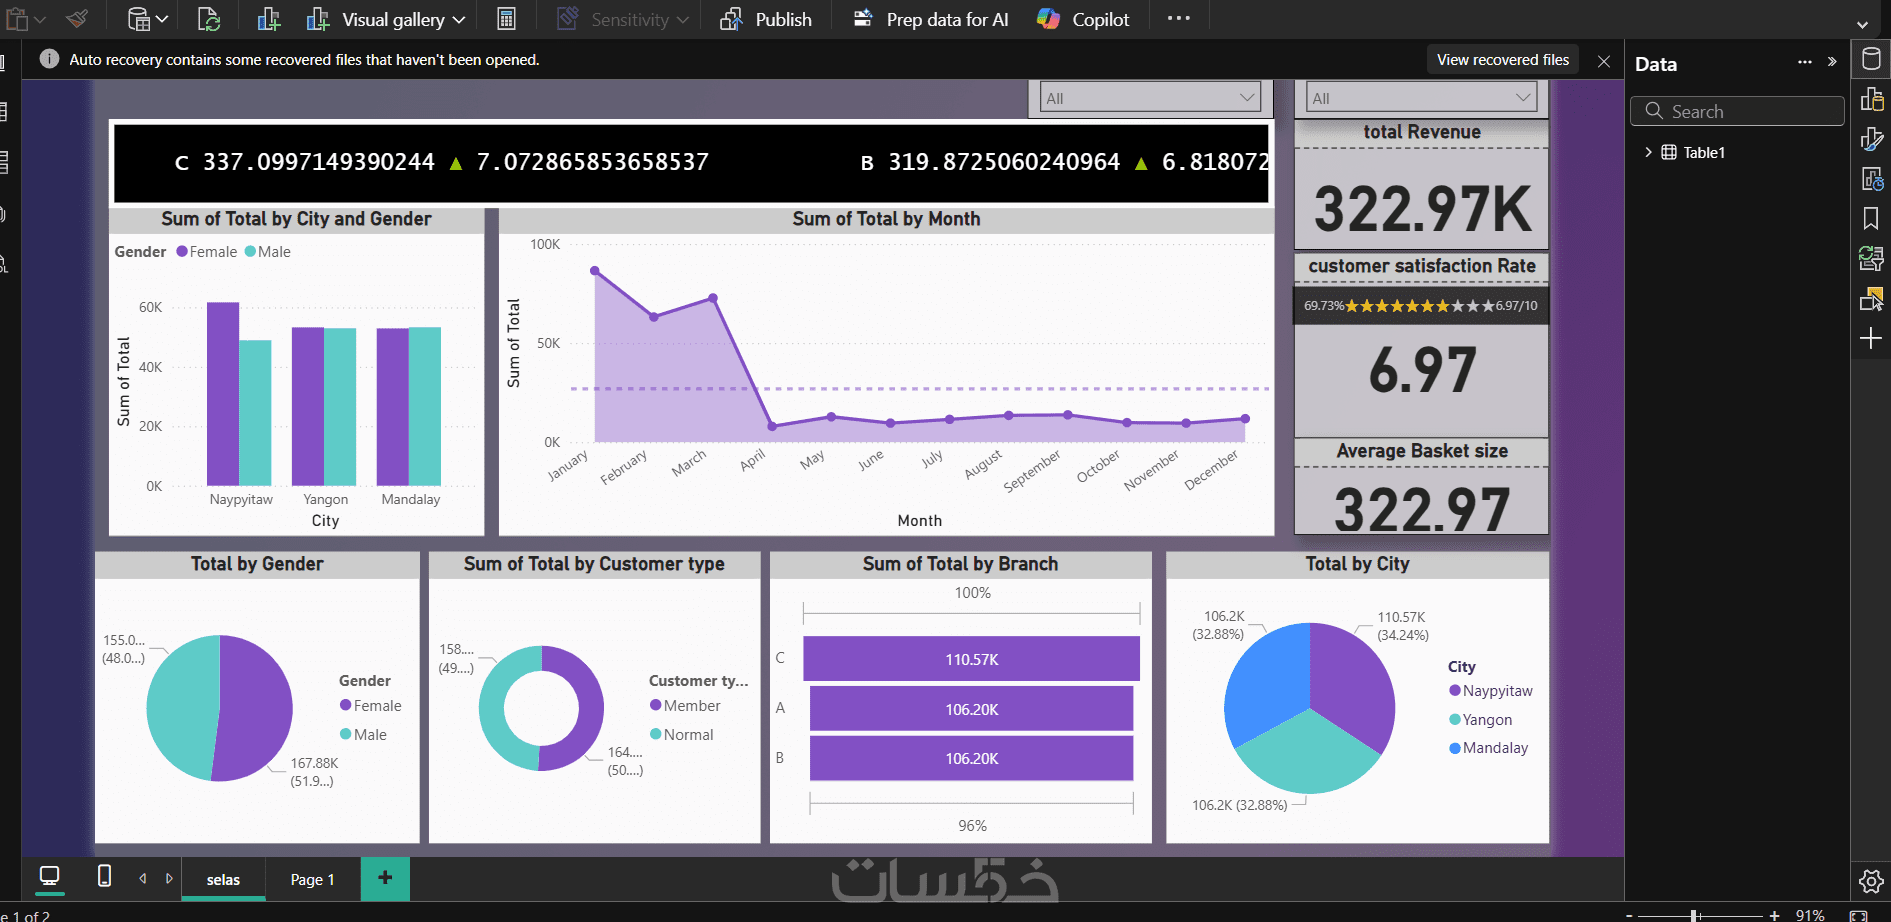The image size is (1891, 922).
Task: Collapse the Data pane with double chevron
Action: (x=1832, y=62)
